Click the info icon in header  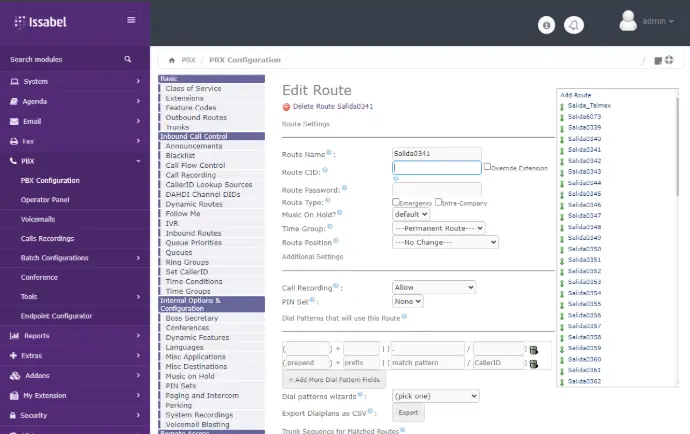pyautogui.click(x=546, y=25)
